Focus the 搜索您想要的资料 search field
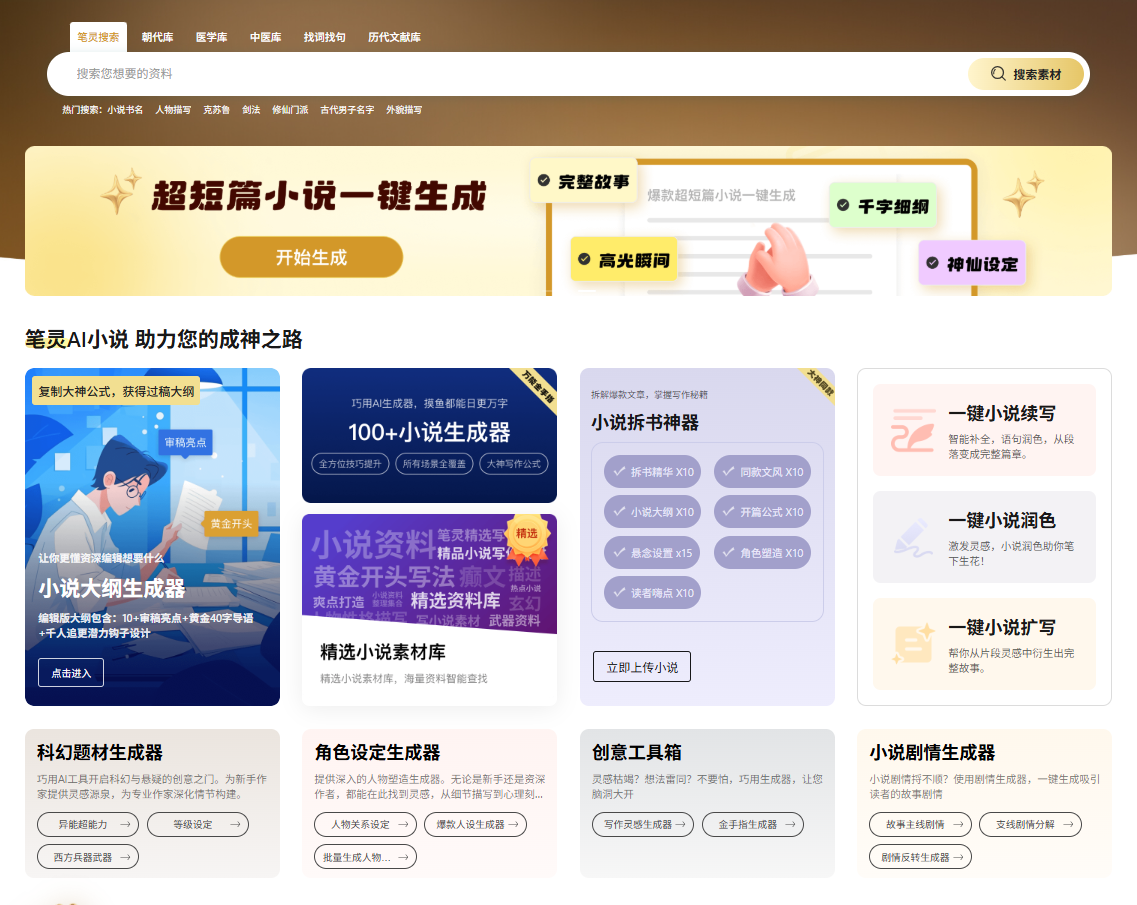1137x905 pixels. [508, 74]
